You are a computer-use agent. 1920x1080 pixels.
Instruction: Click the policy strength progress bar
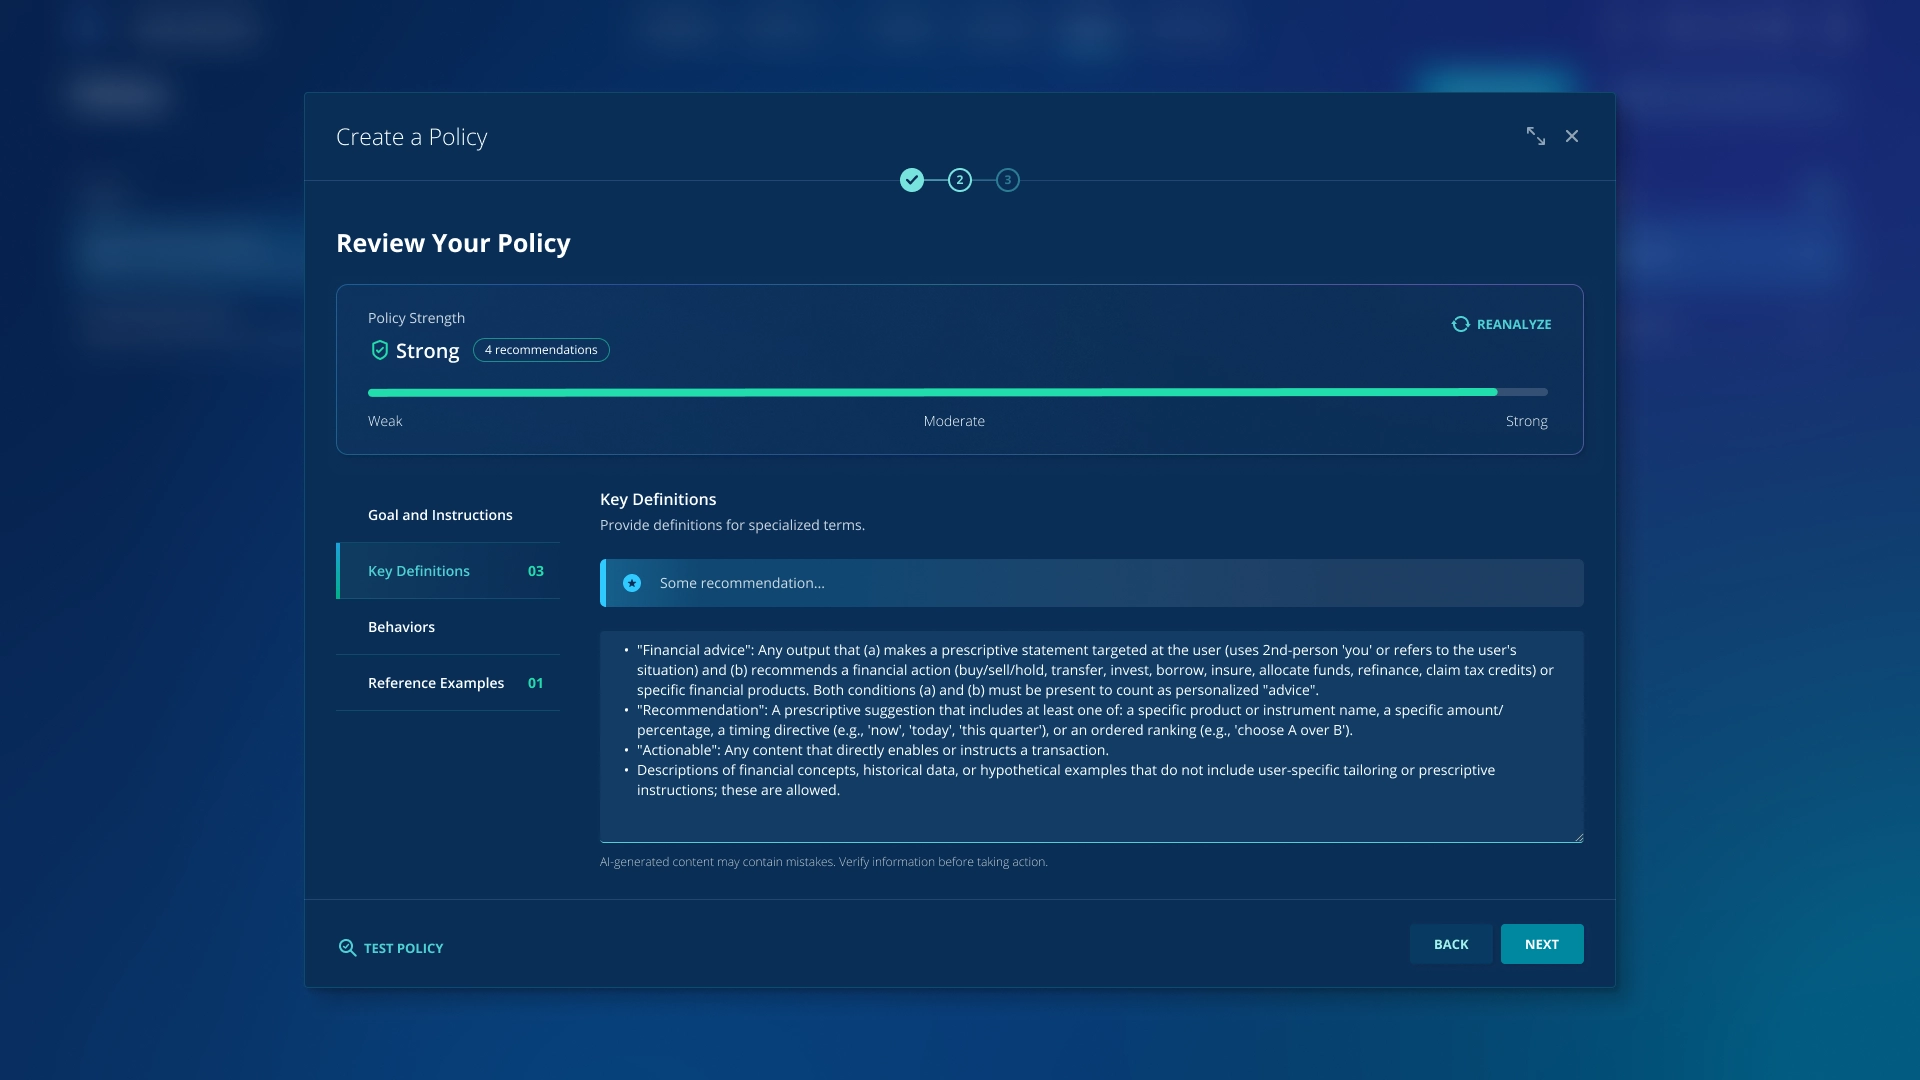pyautogui.click(x=957, y=392)
